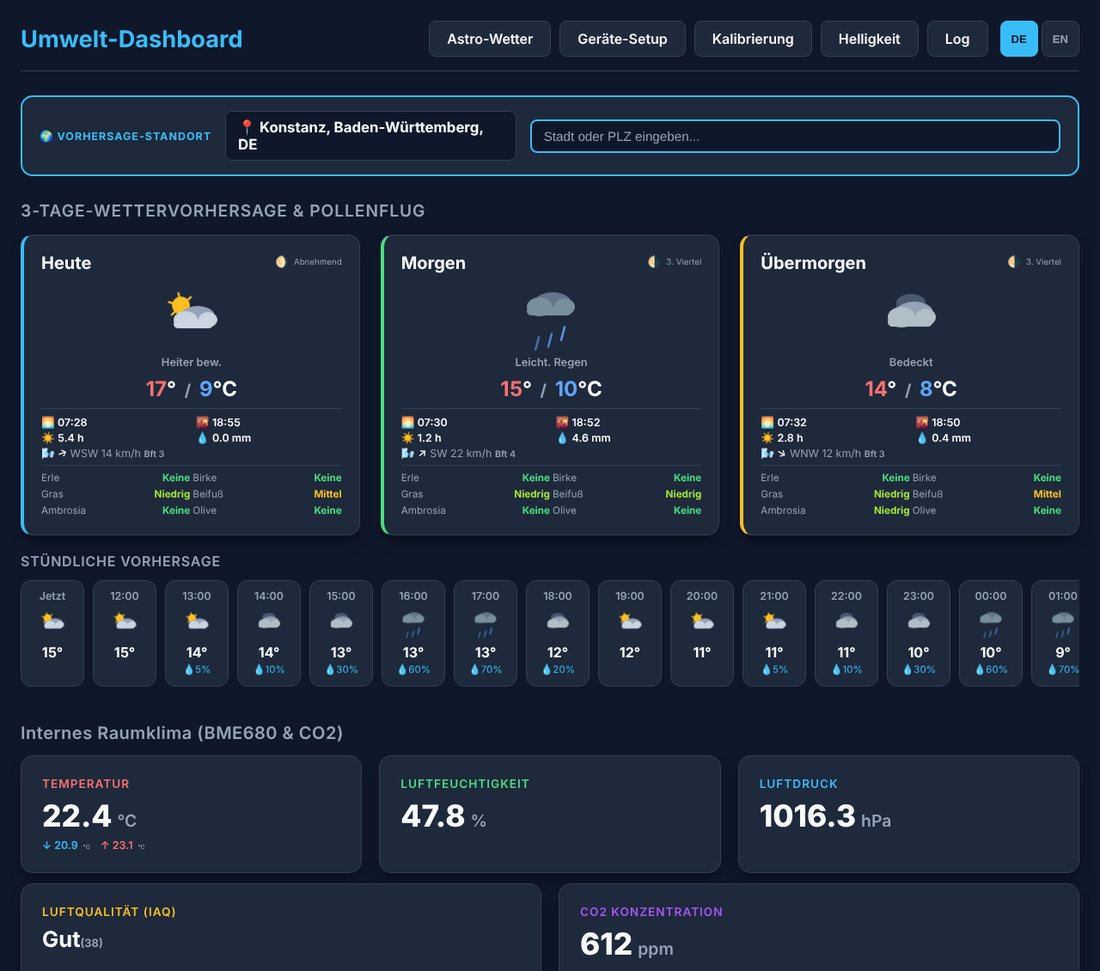Click the rain icon in 00:00 tile

click(x=991, y=624)
